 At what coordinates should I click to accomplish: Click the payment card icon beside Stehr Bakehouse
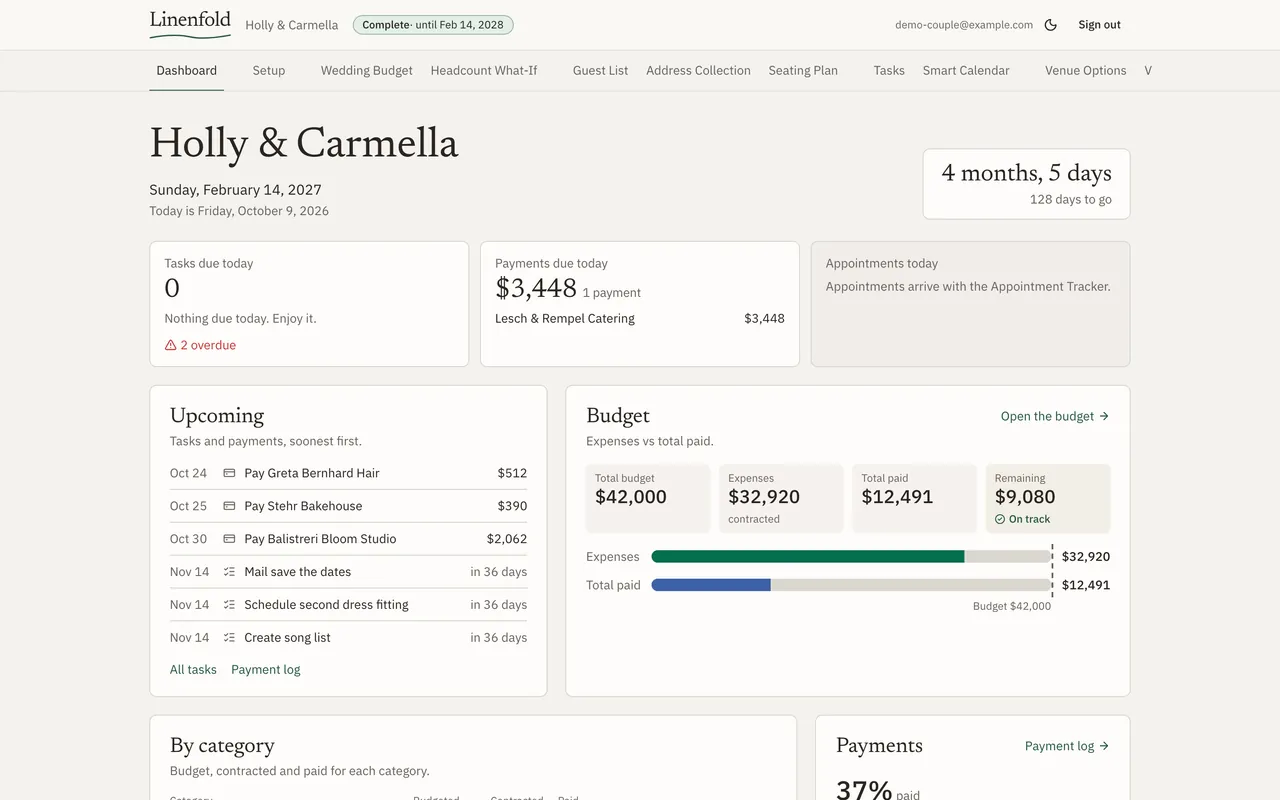(x=229, y=506)
